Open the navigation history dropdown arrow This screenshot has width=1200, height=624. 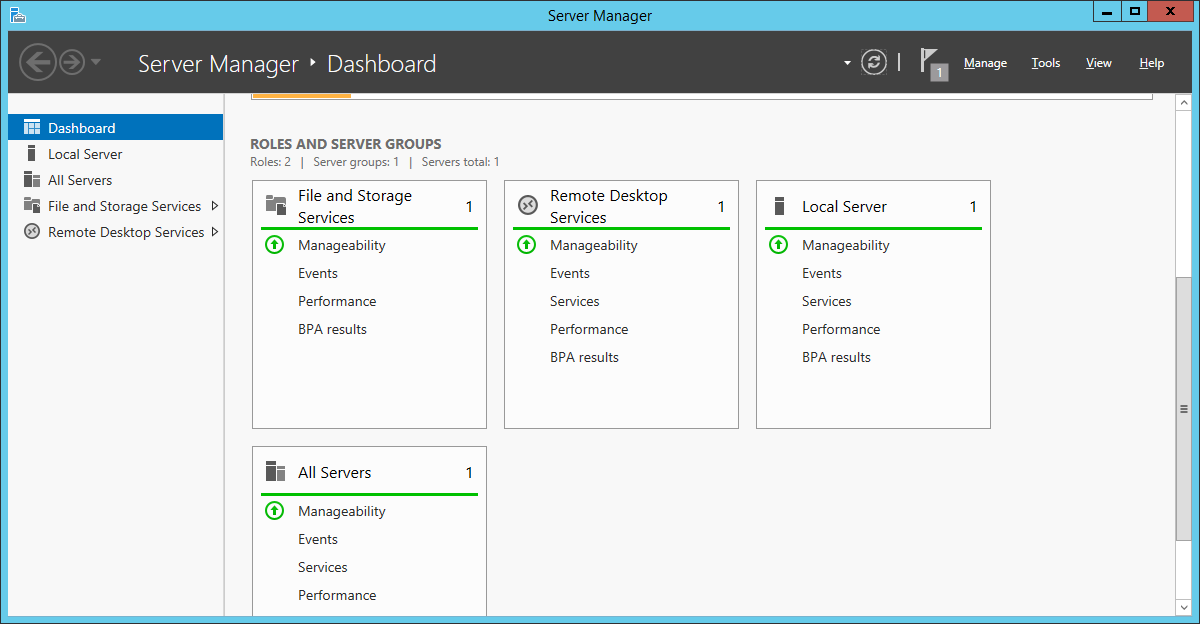pos(96,63)
